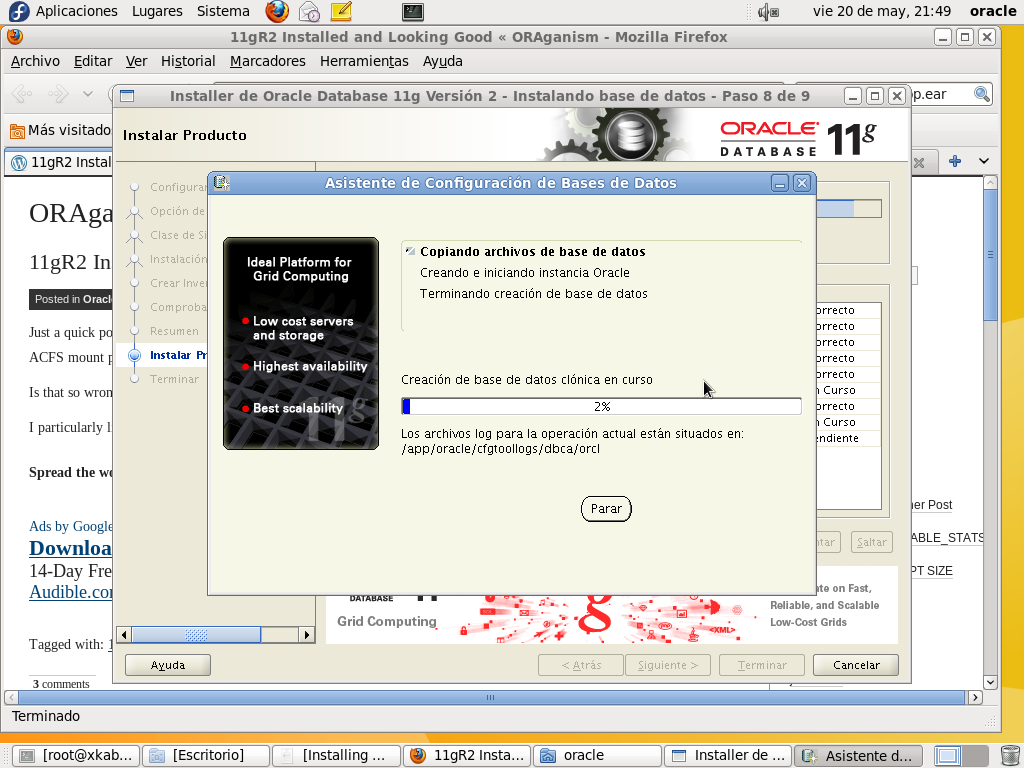Click the Firefox forward arrow
Screen dimensions: 1024x768
[x=58, y=94]
